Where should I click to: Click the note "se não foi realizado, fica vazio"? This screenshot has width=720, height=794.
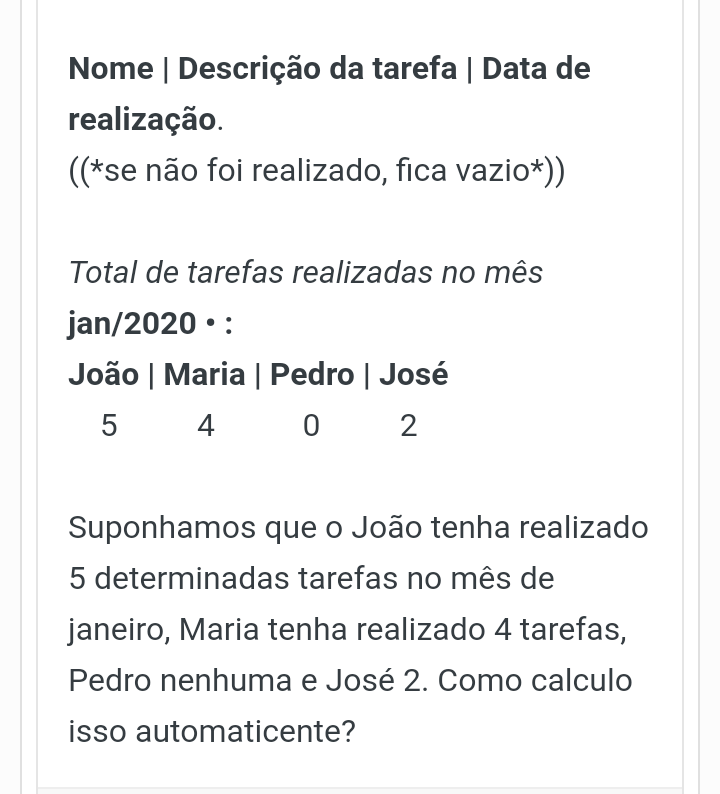click(x=317, y=170)
